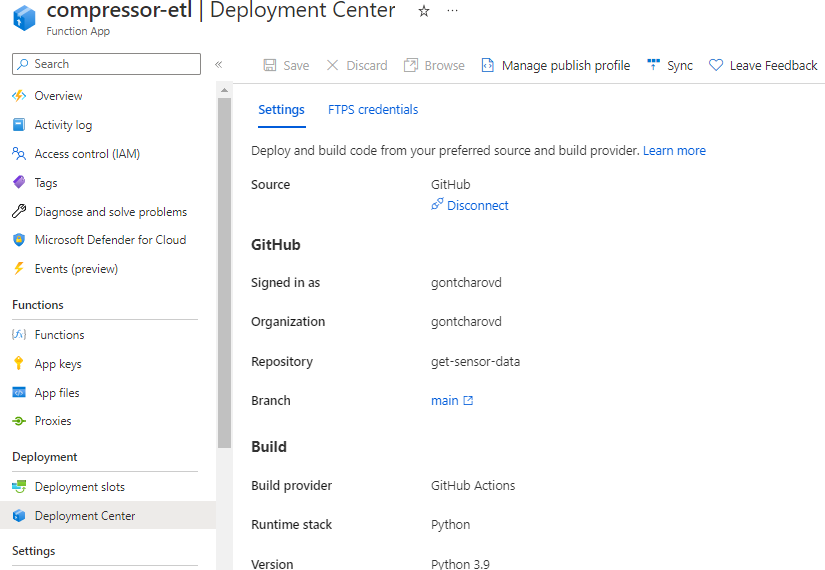The height and width of the screenshot is (570, 825).
Task: Click the Overview lightning icon
Action: (19, 96)
